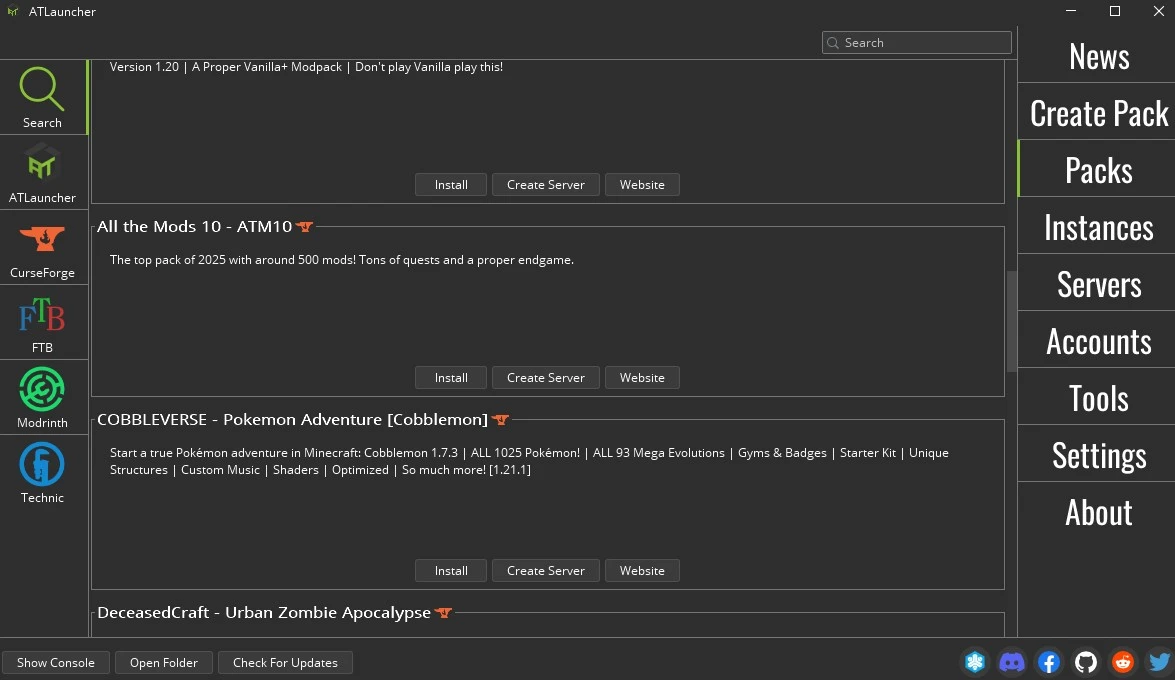Click 'Start a true Pokémon adventure' description
Viewport: 1175px width, 680px height.
529,461
